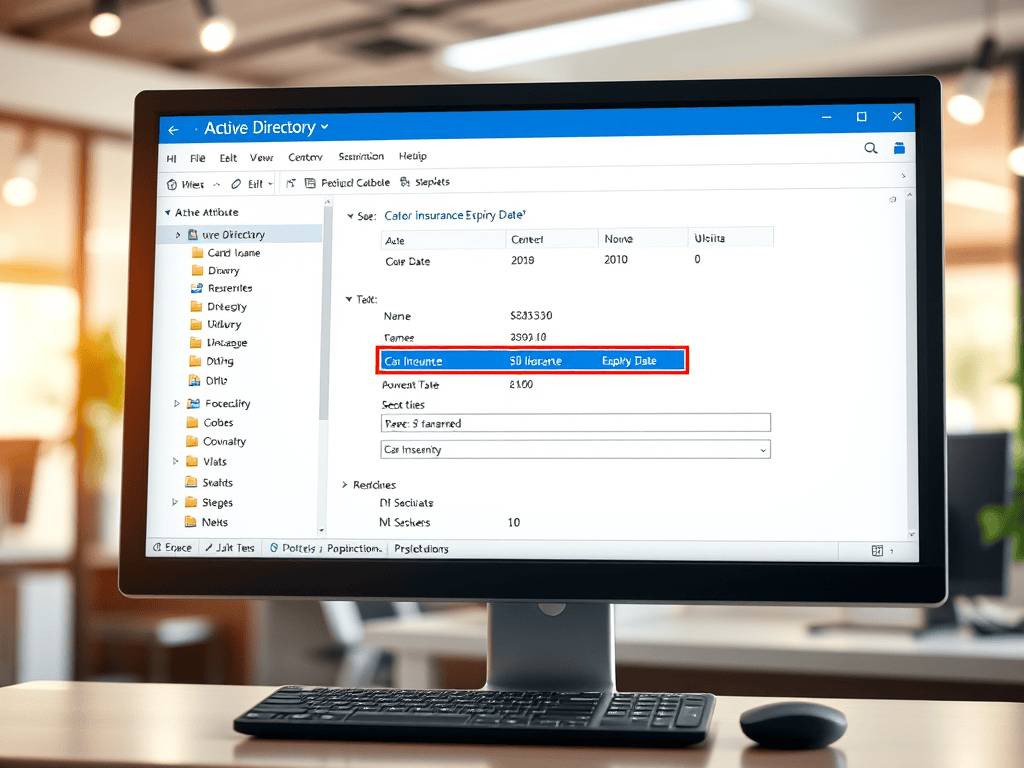Select the highlighted Car Insurance row
Viewport: 1024px width, 768px height.
pos(532,360)
